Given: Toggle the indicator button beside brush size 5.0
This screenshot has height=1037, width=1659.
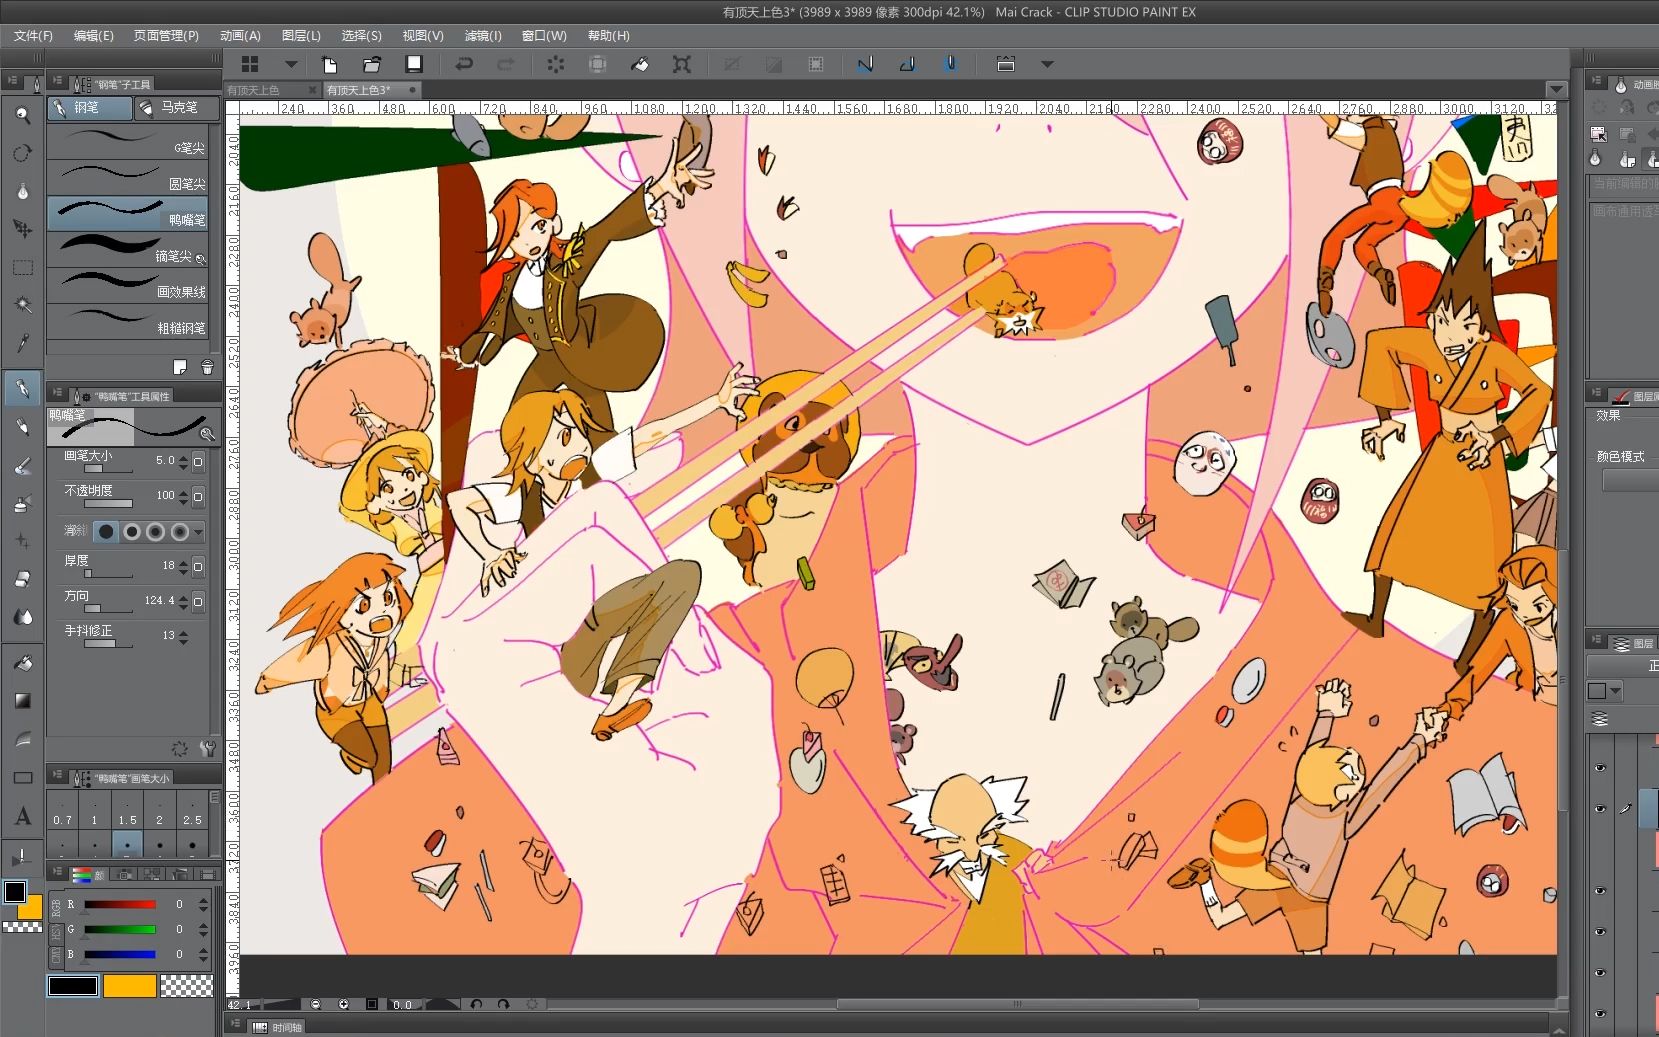Looking at the screenshot, I should pyautogui.click(x=198, y=461).
